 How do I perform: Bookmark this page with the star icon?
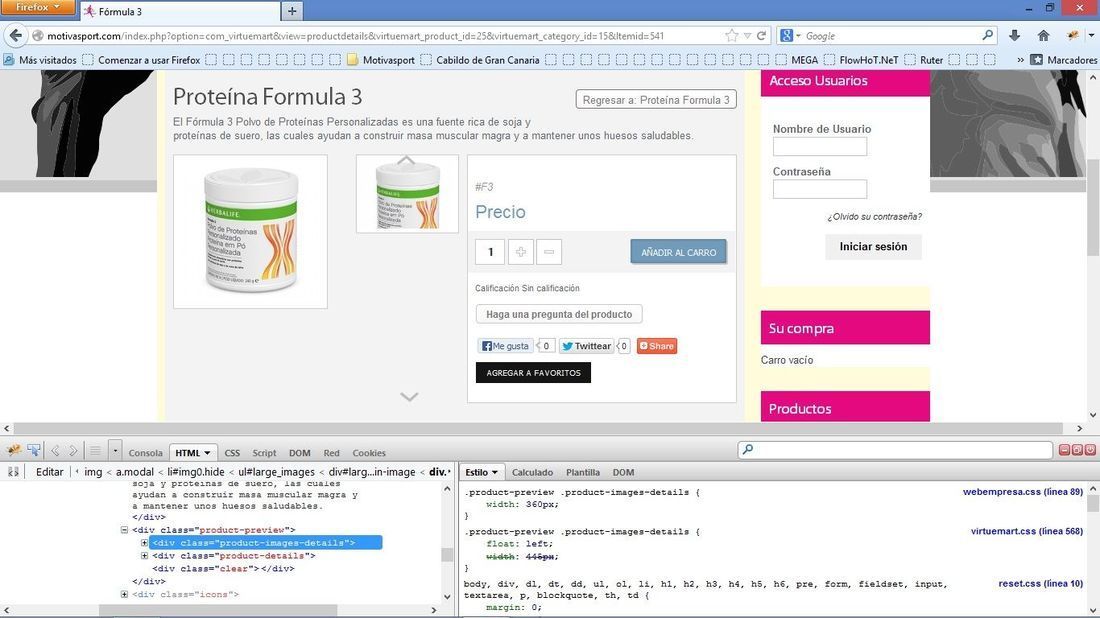pos(732,36)
